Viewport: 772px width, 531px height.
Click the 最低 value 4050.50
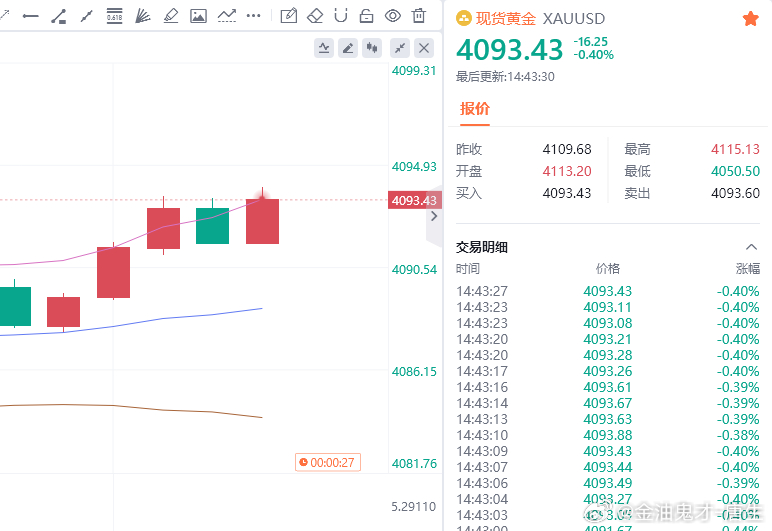735,171
